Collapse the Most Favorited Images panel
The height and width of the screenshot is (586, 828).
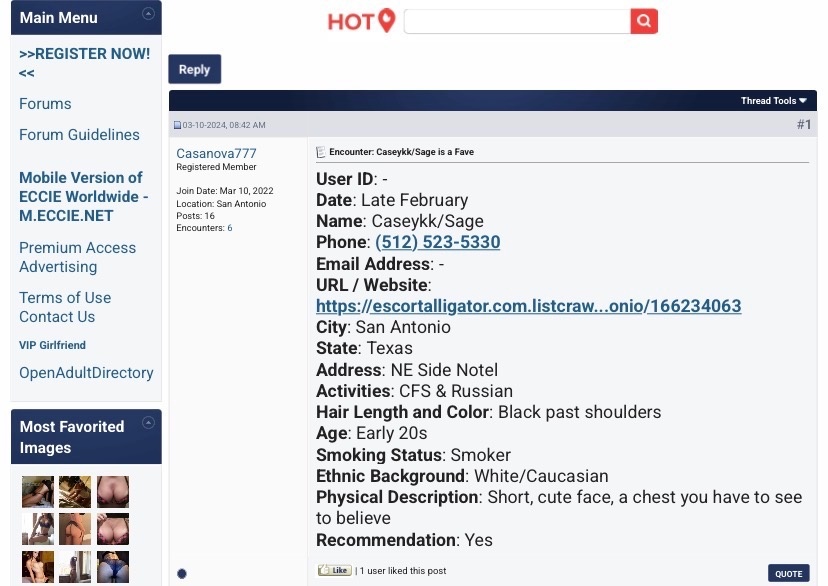coord(148,423)
